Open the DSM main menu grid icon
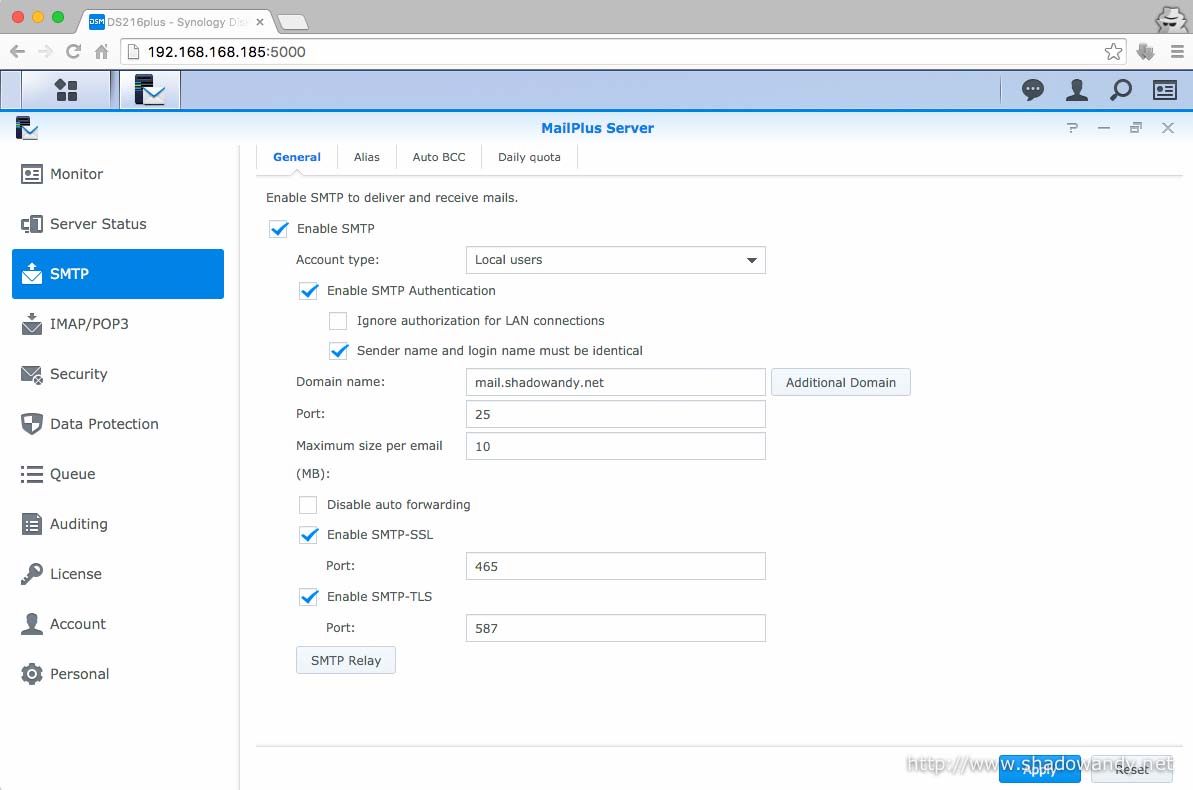Screen dimensions: 1193x790 point(66,90)
